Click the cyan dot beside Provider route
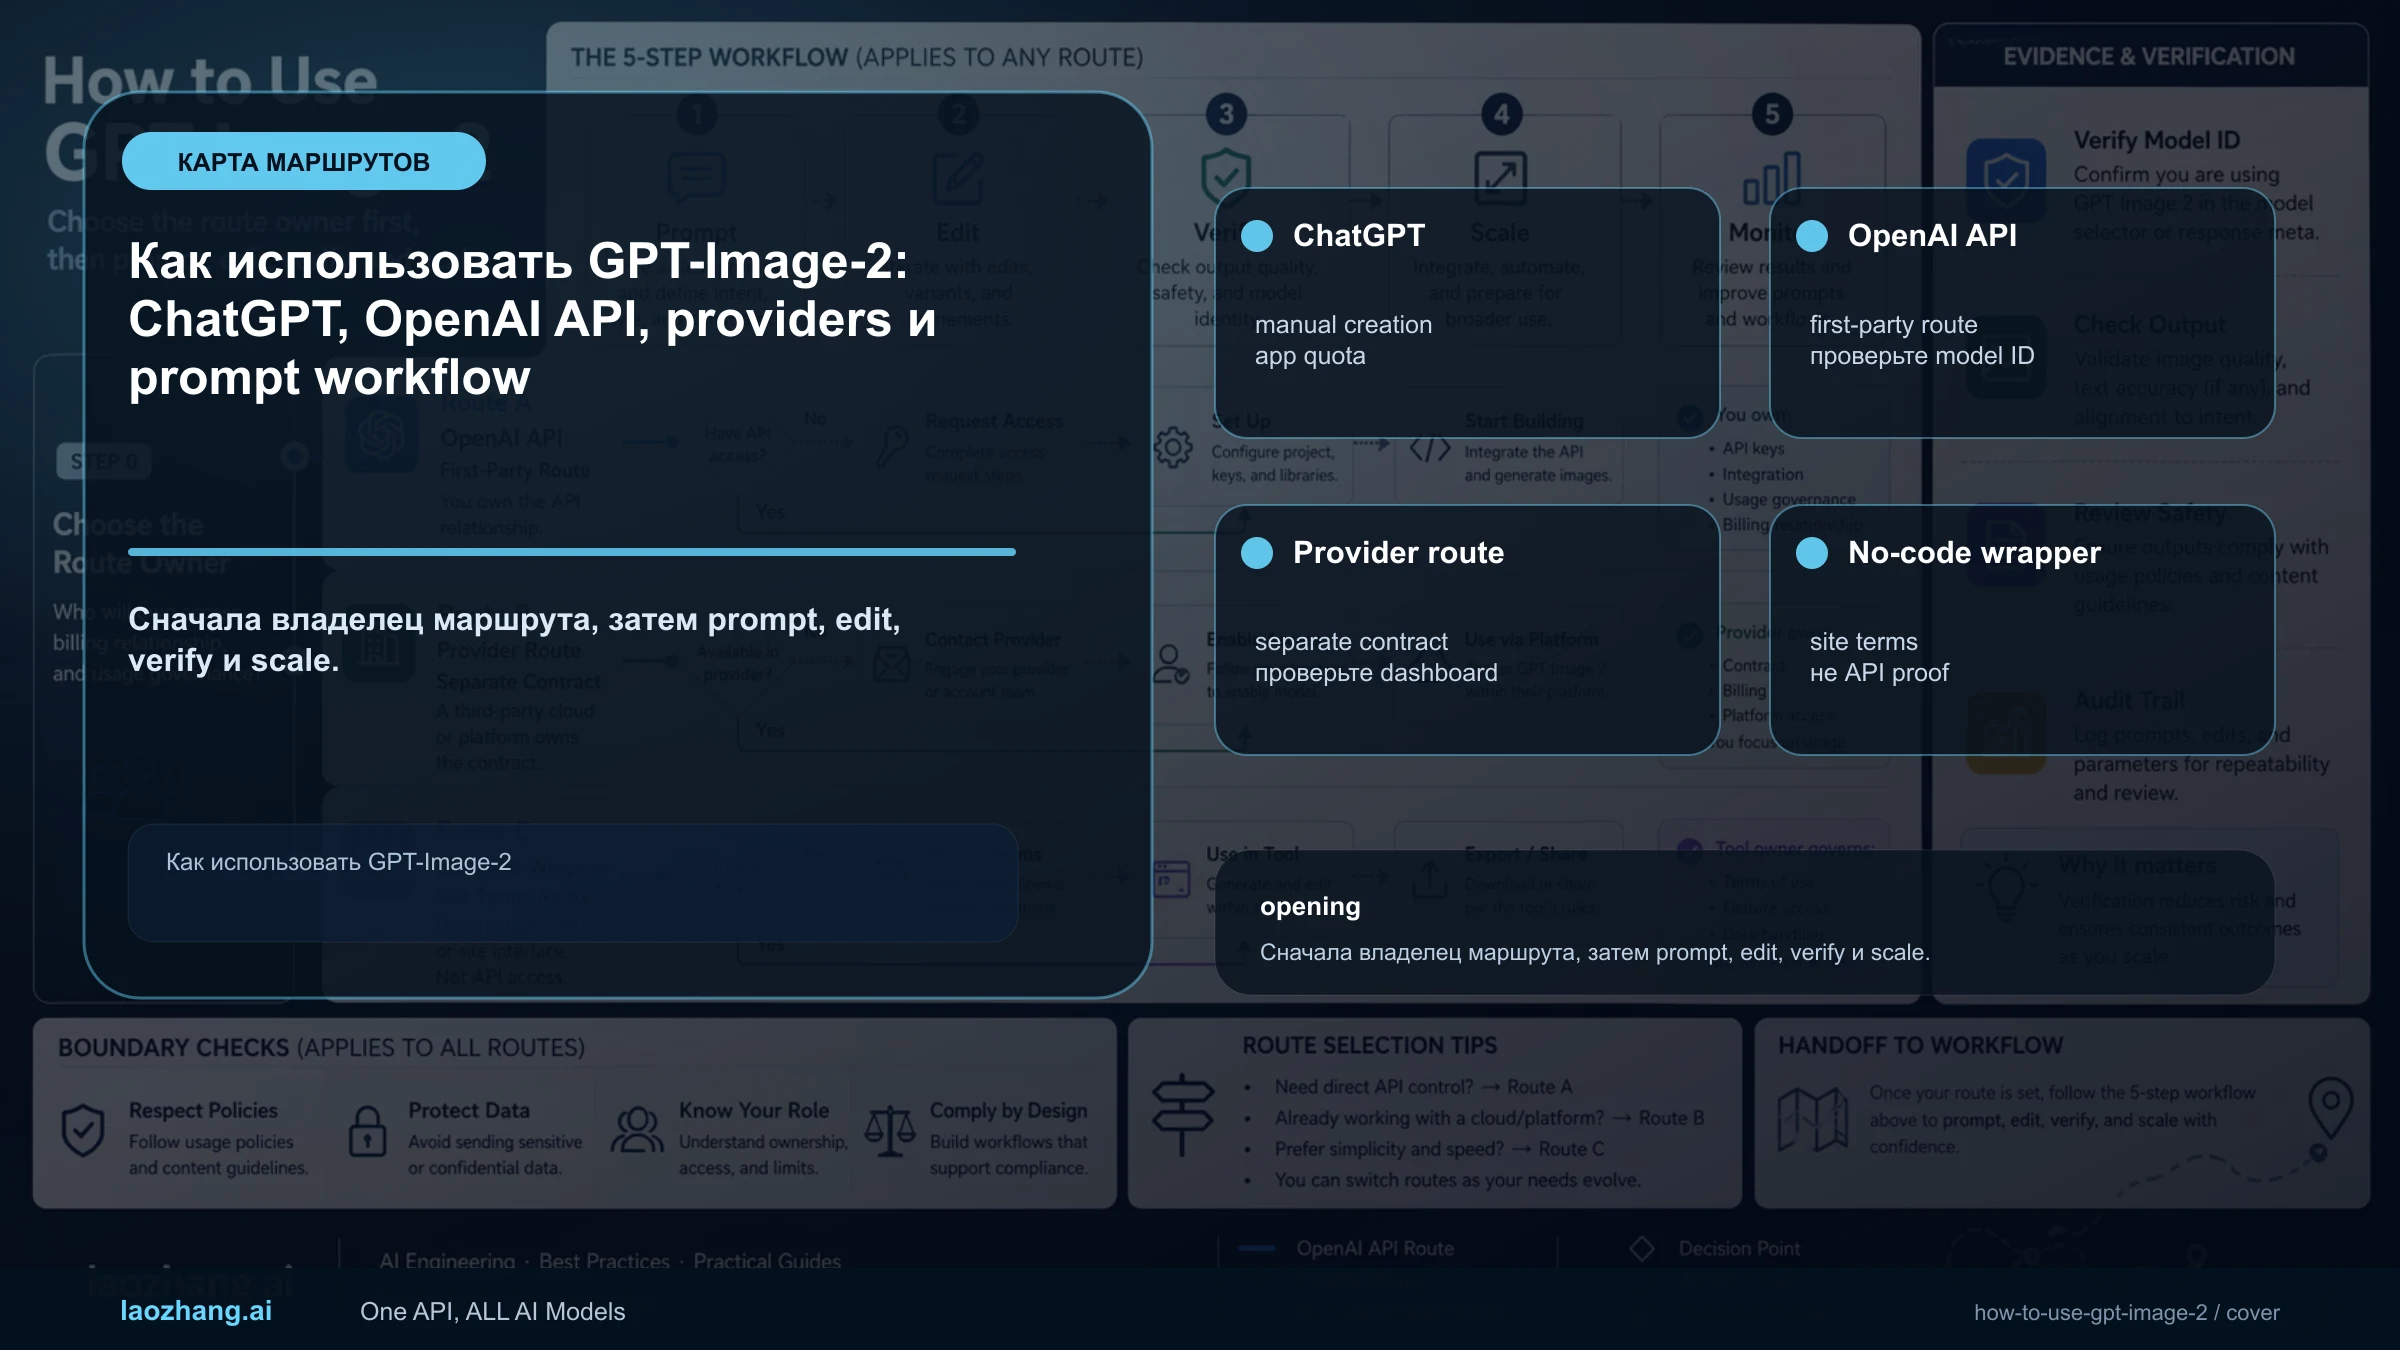This screenshot has width=2400, height=1350. click(1257, 553)
